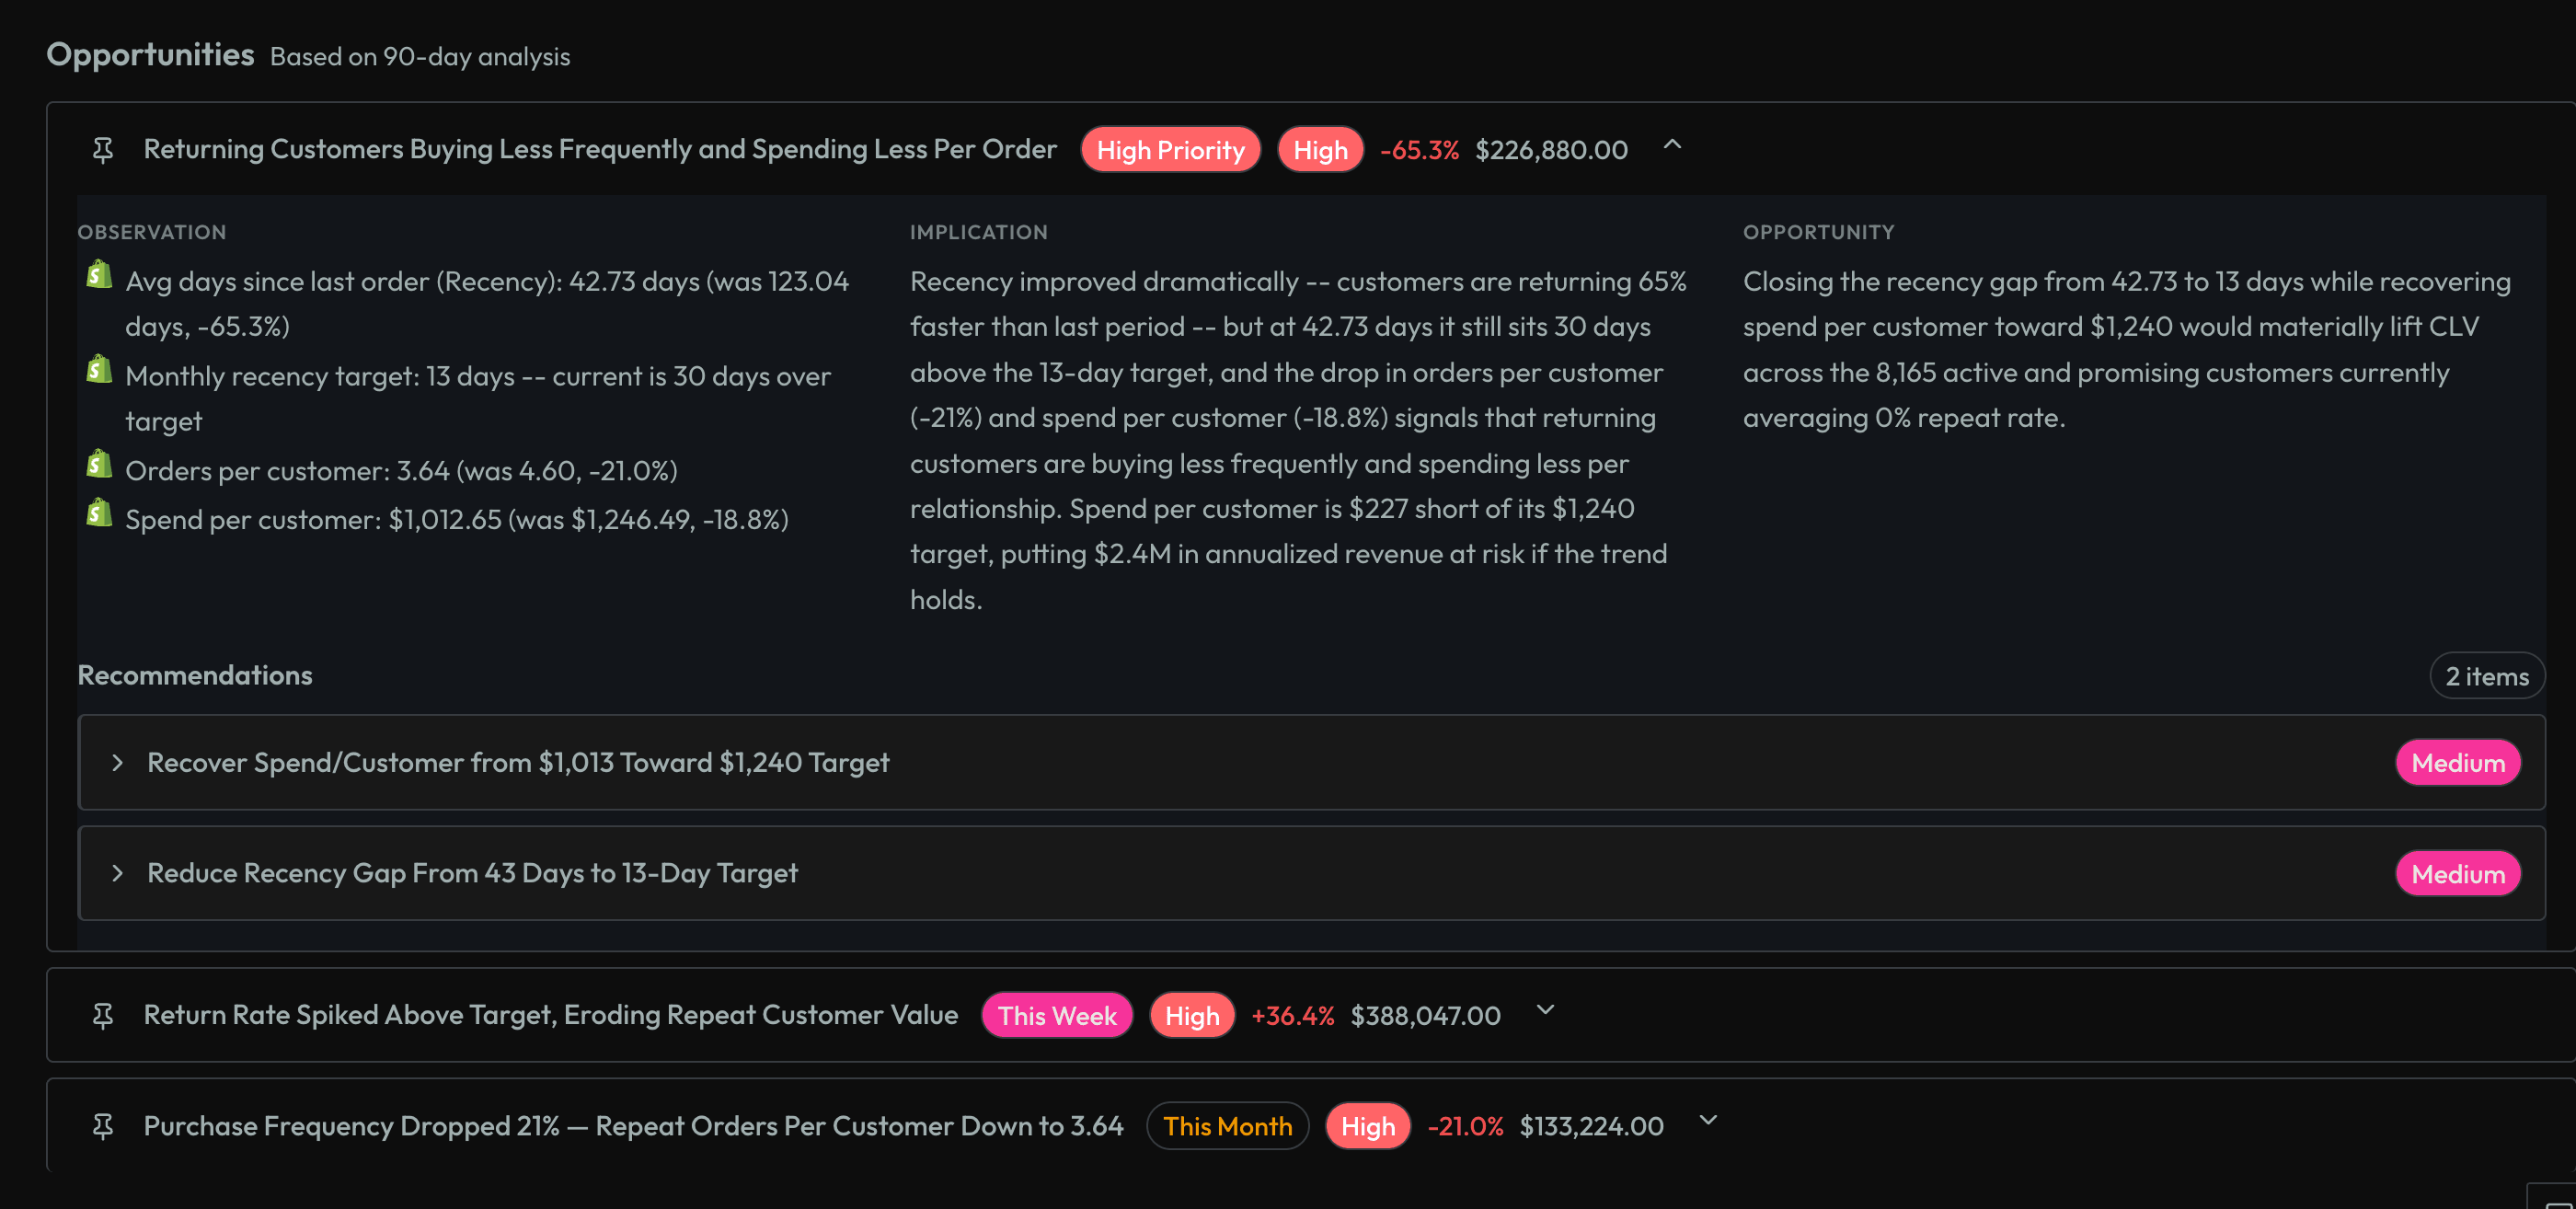This screenshot has width=2576, height=1209.
Task: Expand the Return Rate Spiked opportunity
Action: [x=1544, y=1011]
